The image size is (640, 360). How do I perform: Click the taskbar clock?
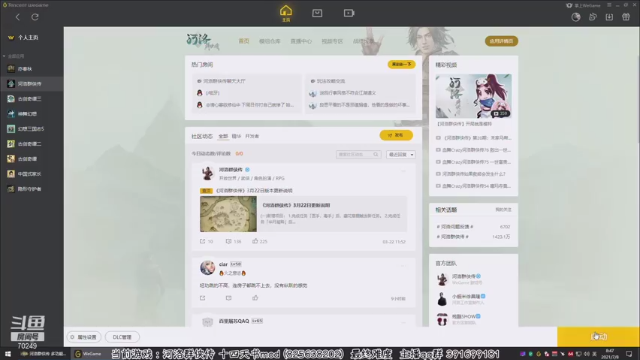click(x=610, y=354)
